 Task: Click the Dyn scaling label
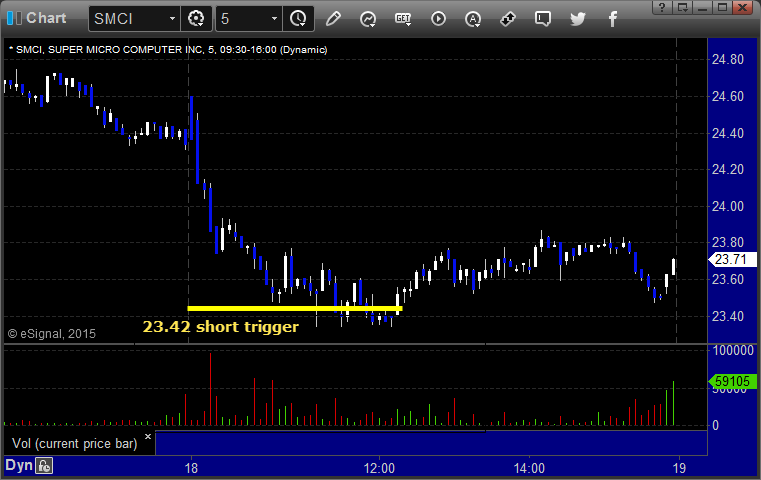19,465
